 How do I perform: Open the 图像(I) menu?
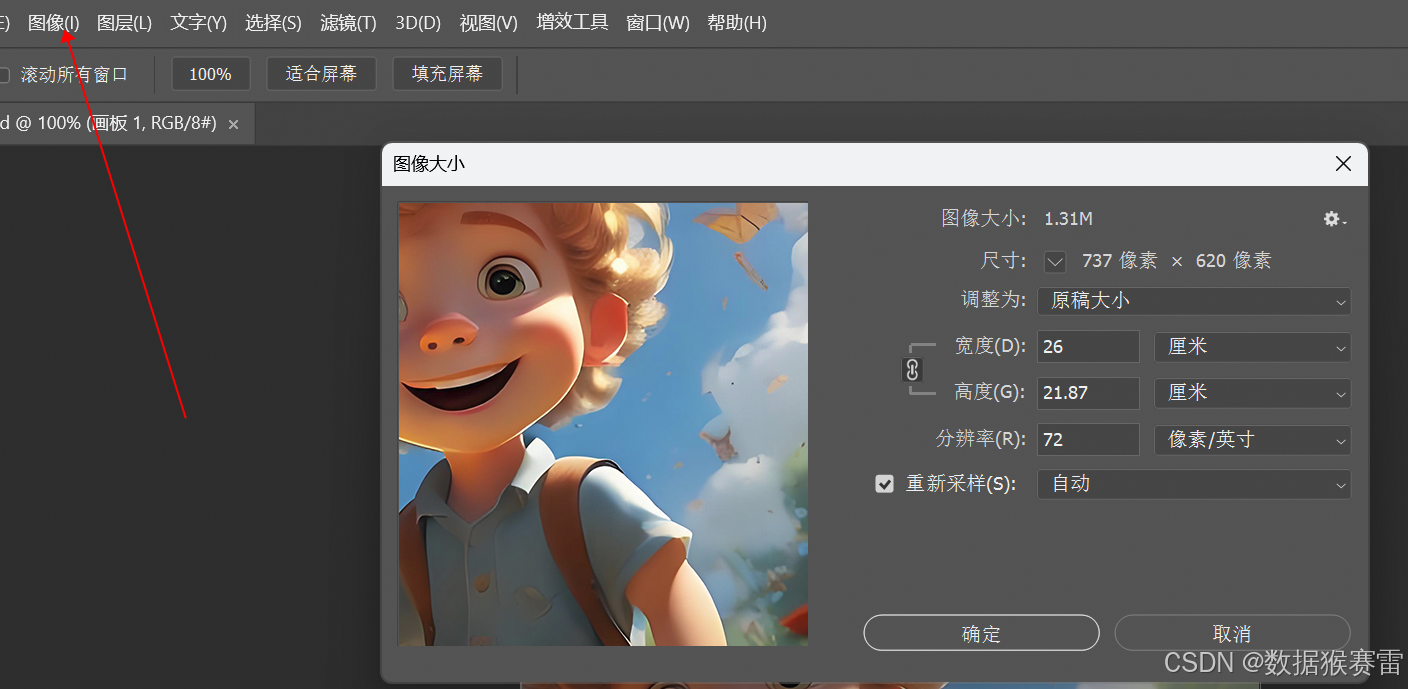coord(54,22)
